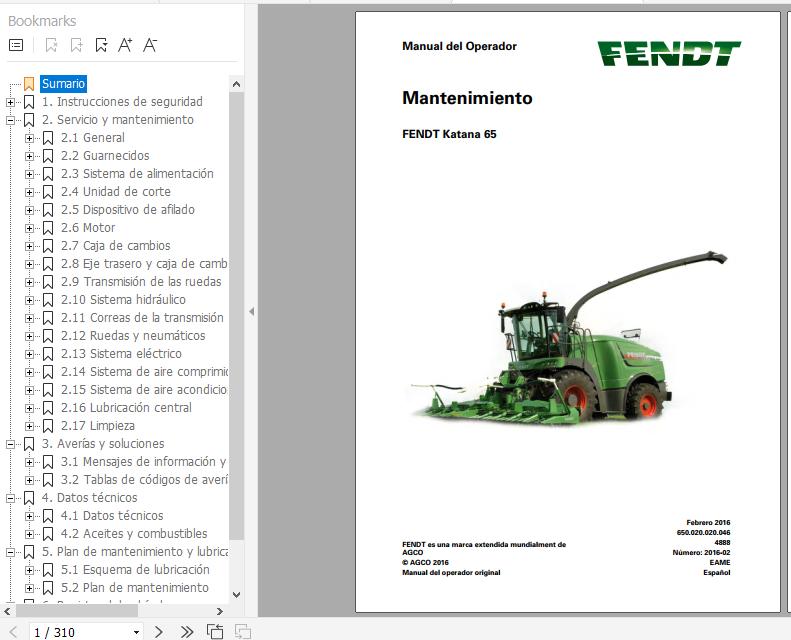Click the bookmarks vertical scrollbar thumb
This screenshot has width=791, height=640.
[236, 316]
